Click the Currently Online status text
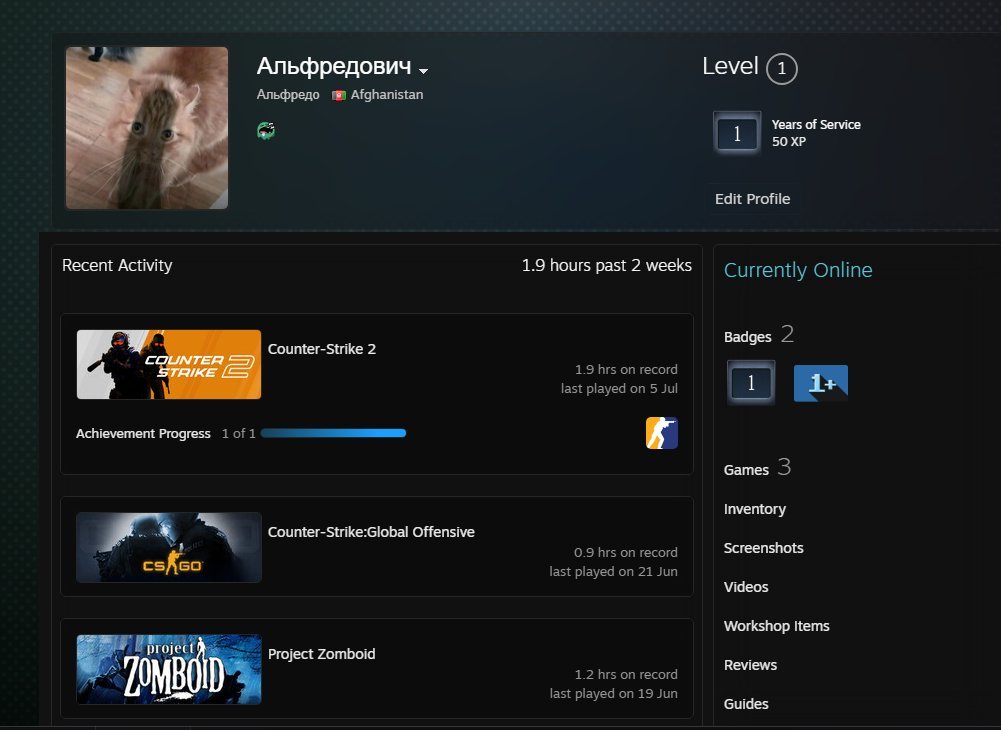 coord(798,270)
